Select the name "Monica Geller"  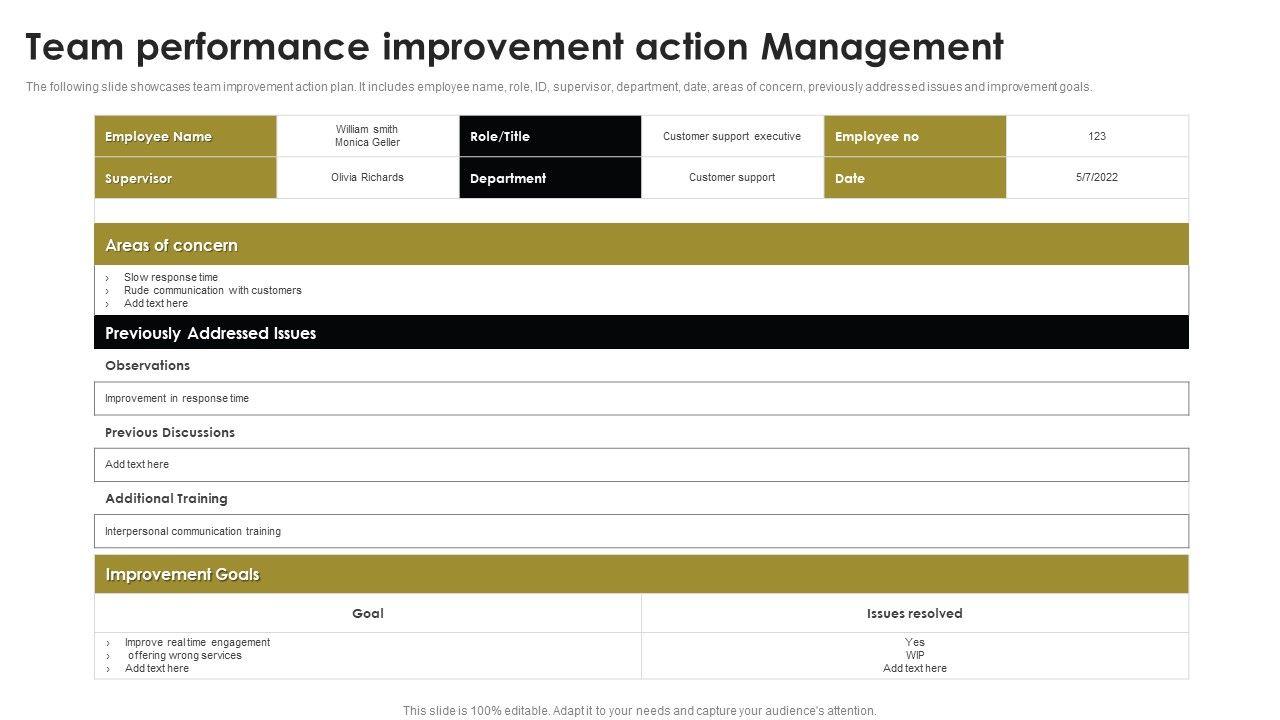367,143
